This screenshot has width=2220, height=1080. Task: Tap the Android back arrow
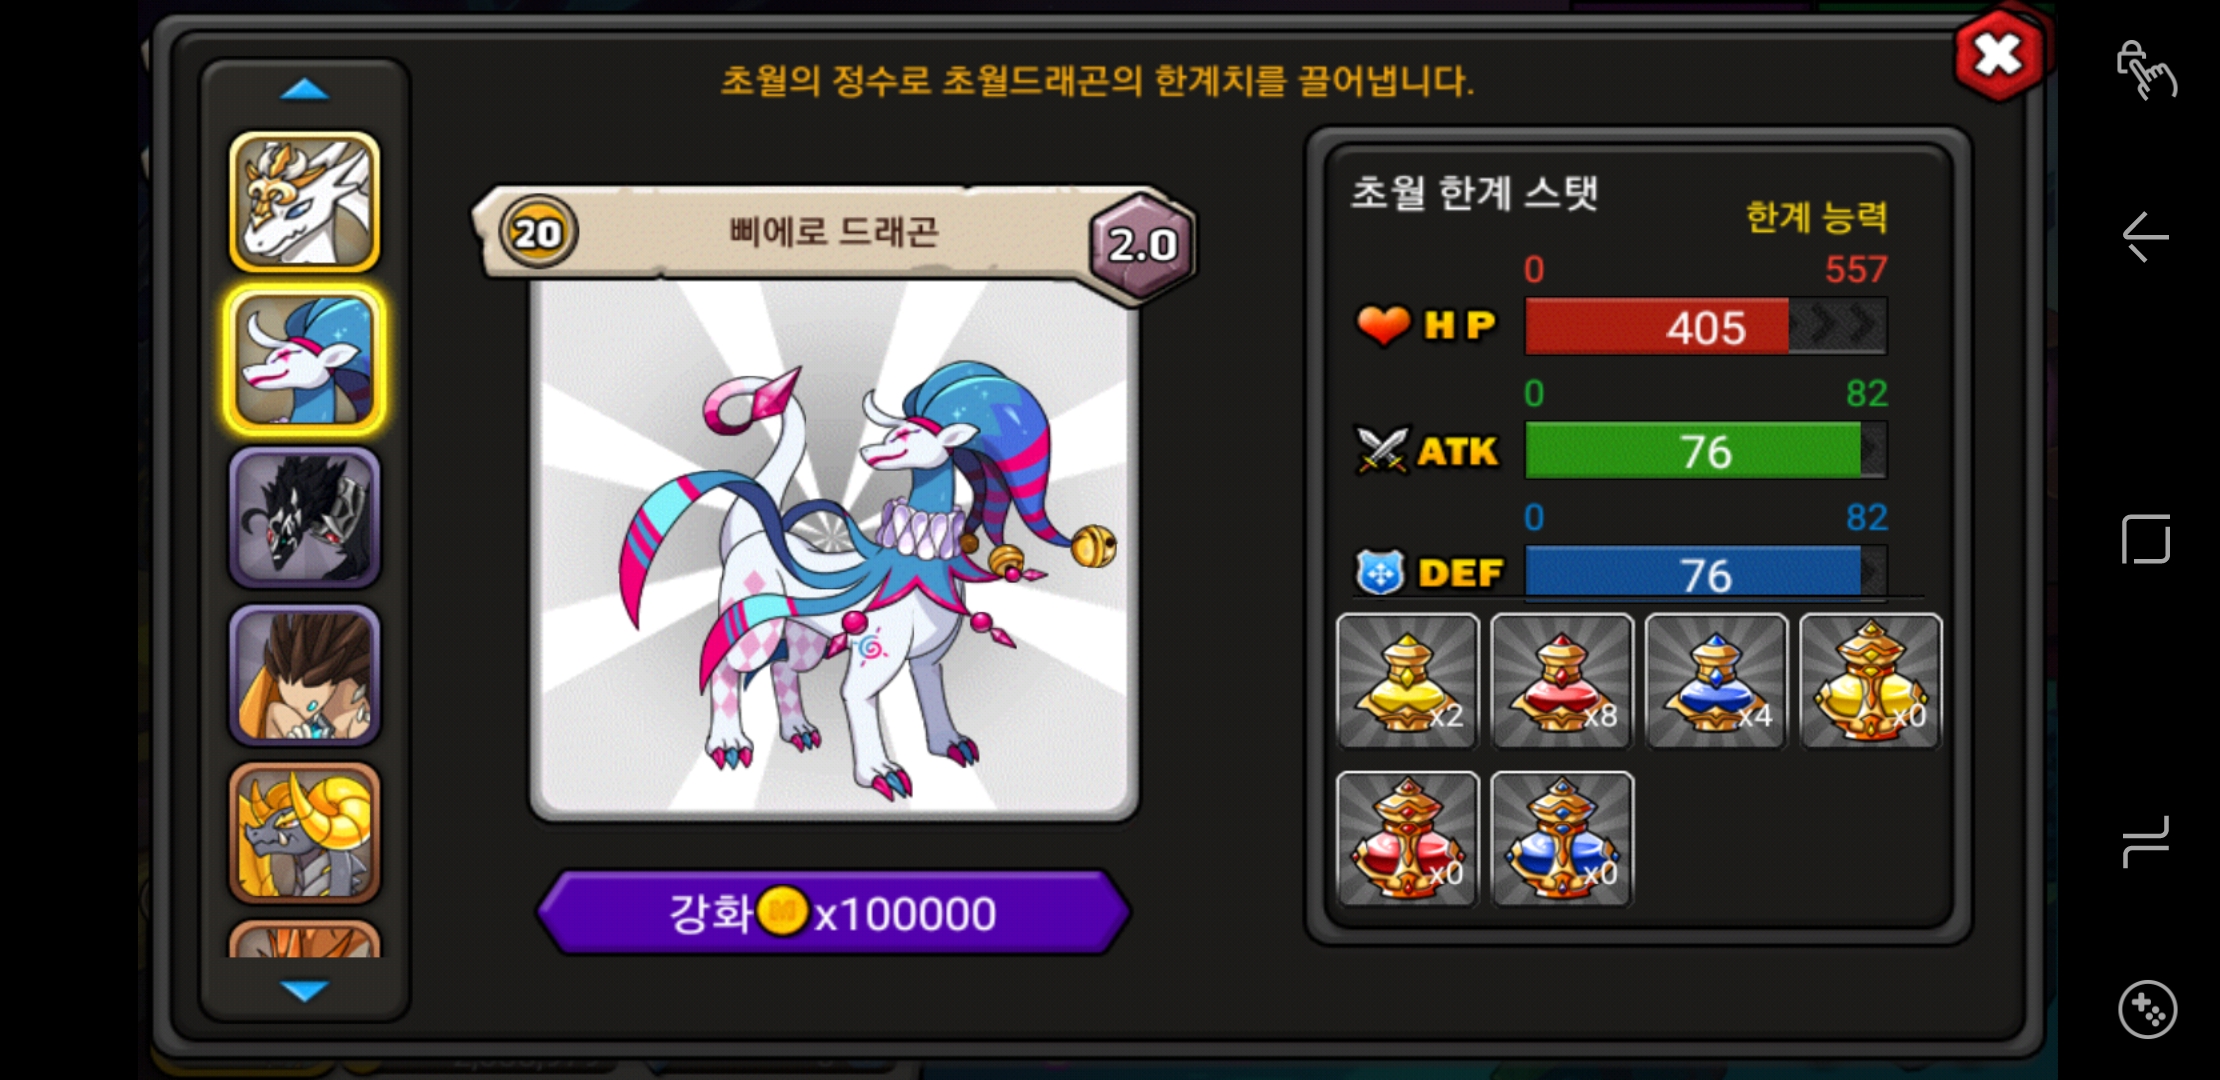(x=2145, y=237)
